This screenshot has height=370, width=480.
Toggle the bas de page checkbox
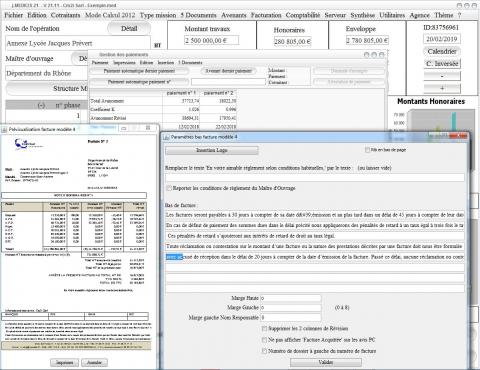click(x=367, y=150)
